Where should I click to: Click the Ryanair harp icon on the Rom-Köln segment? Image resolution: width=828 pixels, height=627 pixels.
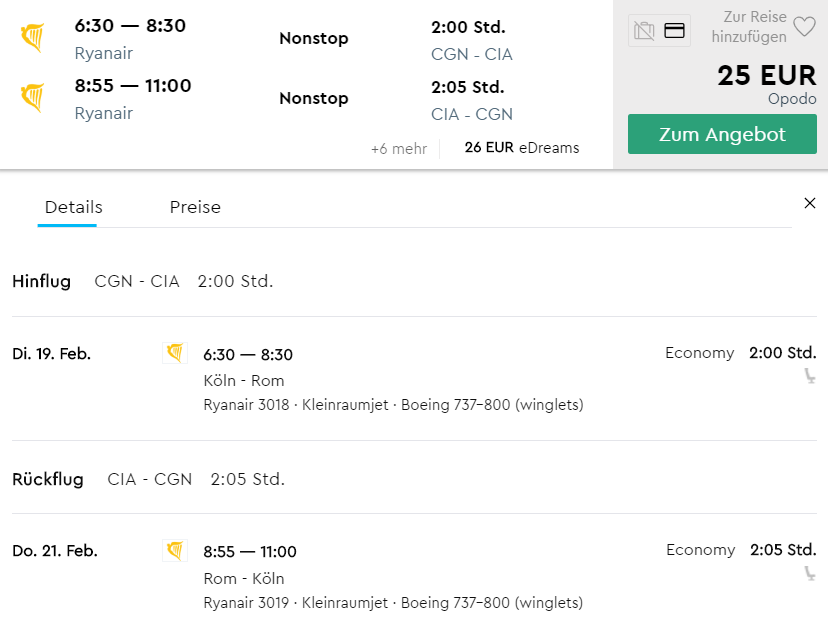(x=175, y=550)
